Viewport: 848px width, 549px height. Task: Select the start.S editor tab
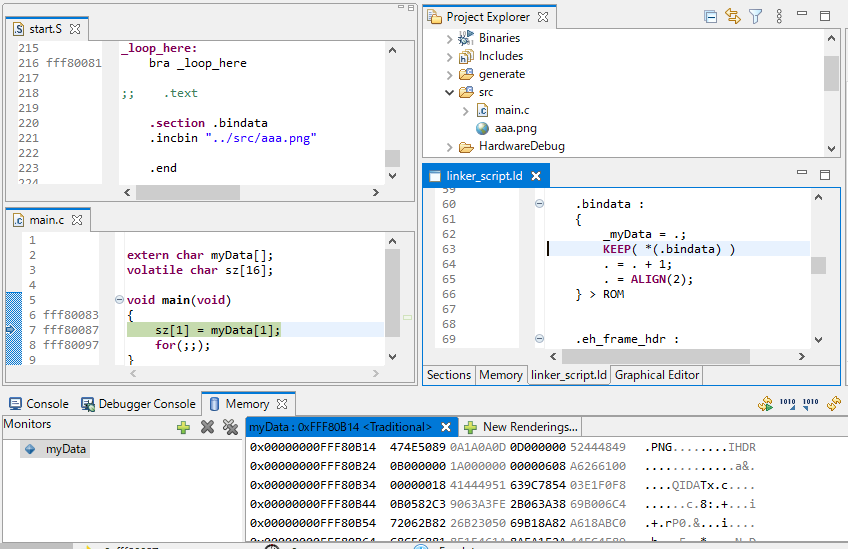pos(45,29)
